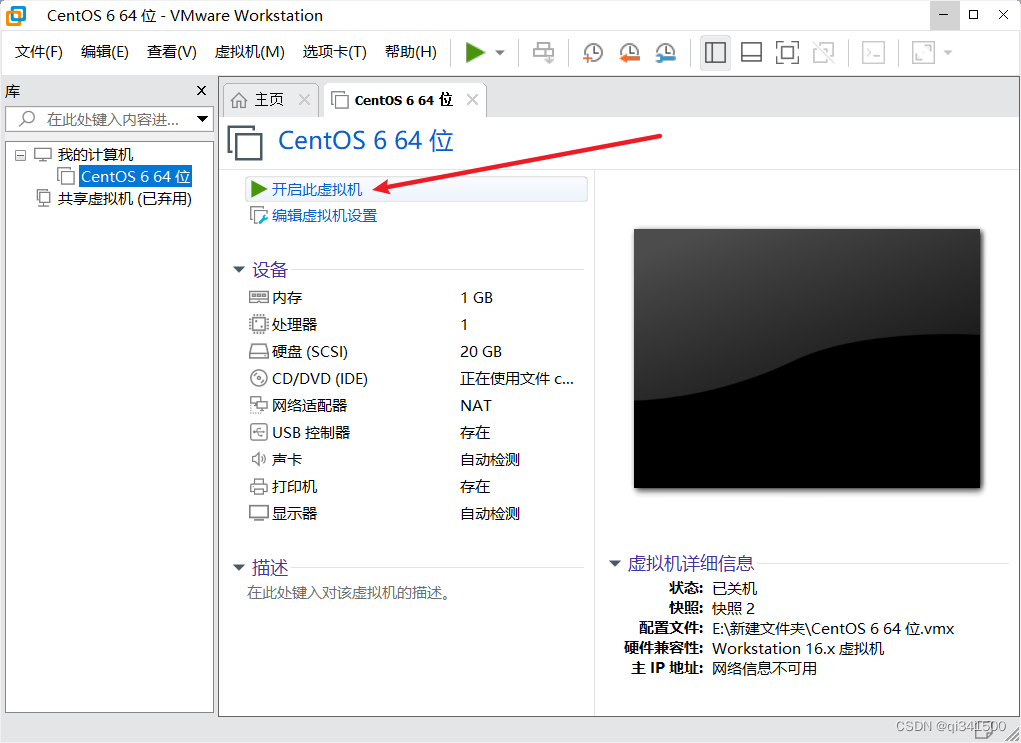Open the 帮助(H) menu
Viewport: 1021px width, 743px height.
(410, 52)
